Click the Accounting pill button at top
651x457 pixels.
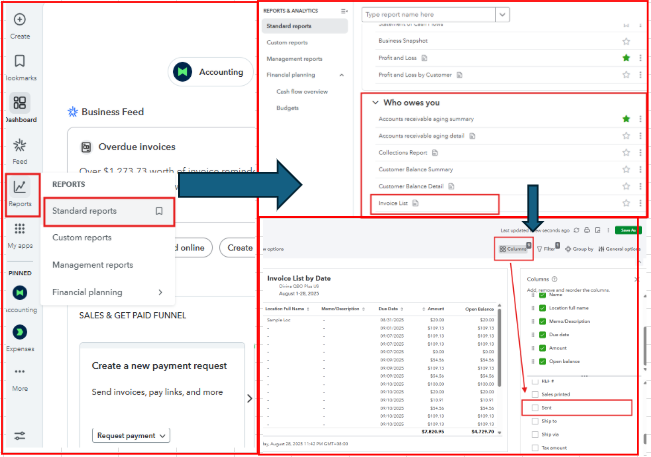[211, 72]
